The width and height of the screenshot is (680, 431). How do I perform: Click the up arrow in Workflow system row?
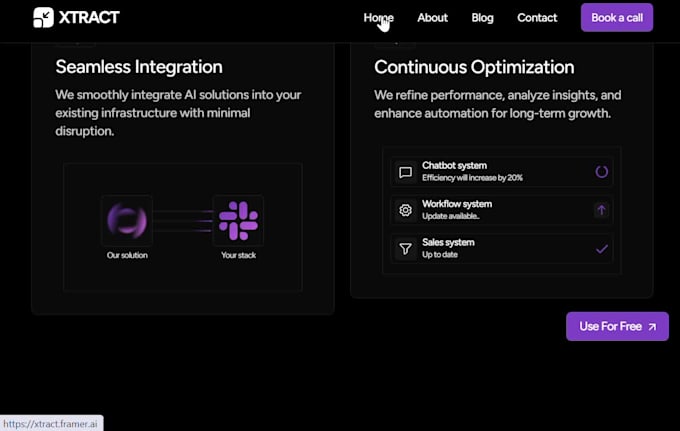[x=601, y=210]
